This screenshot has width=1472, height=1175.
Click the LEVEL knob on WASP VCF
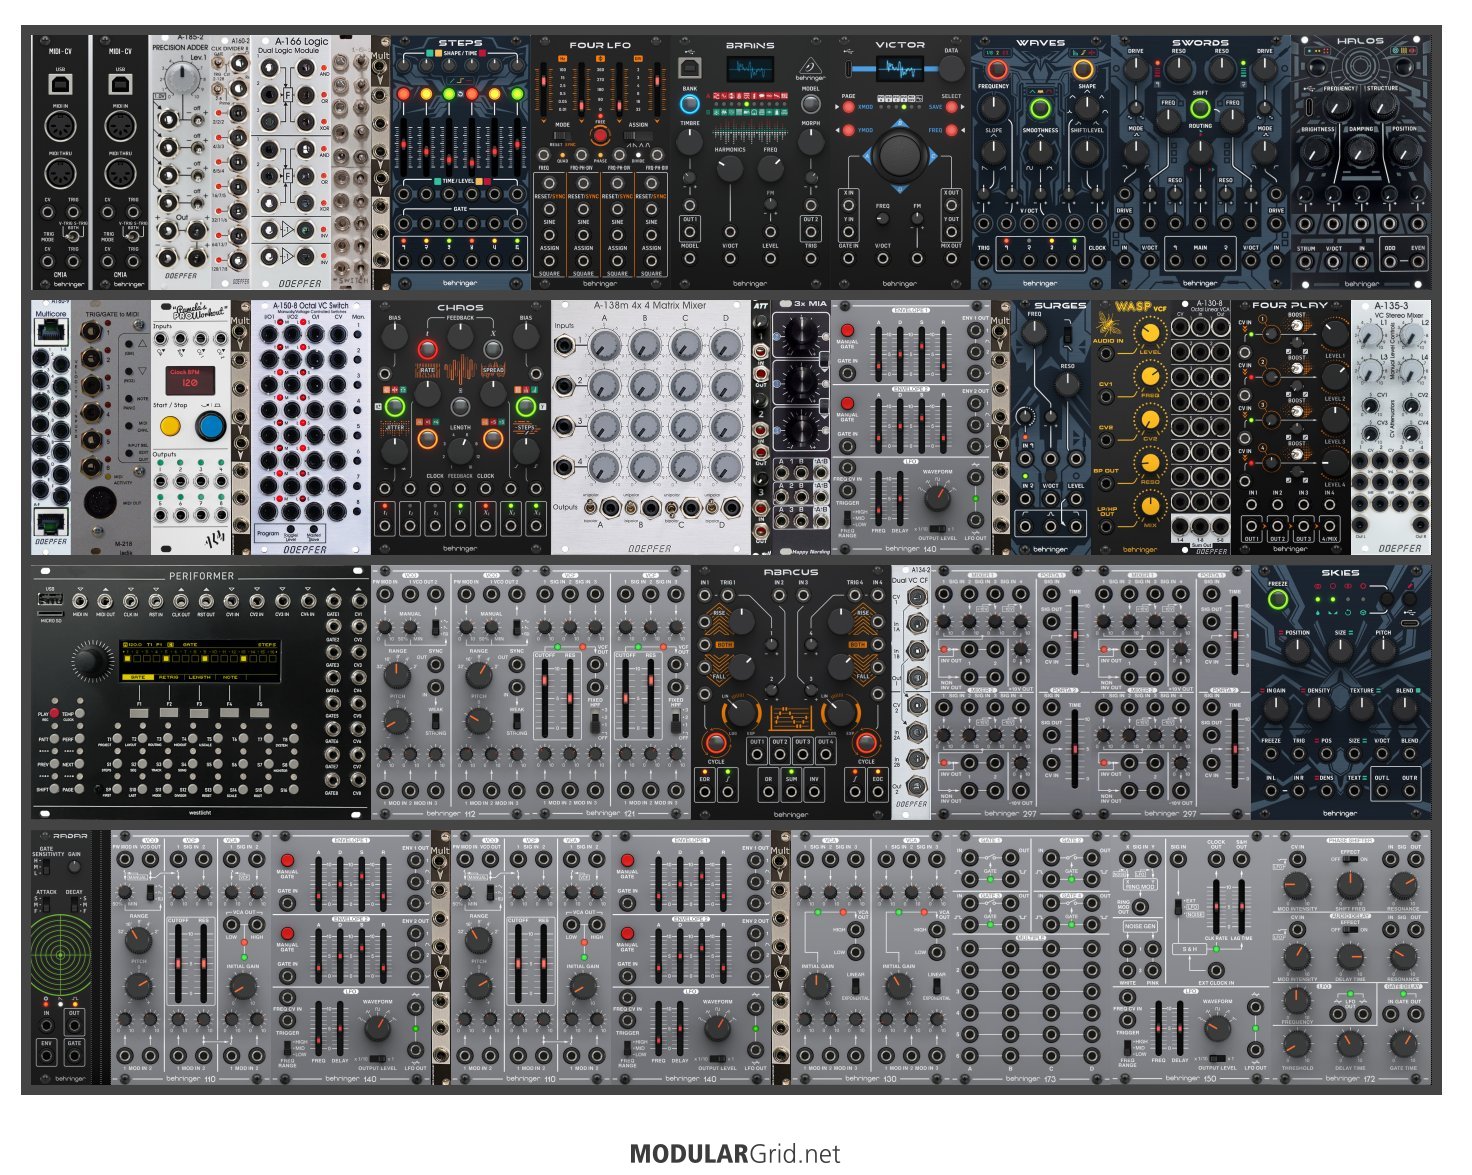click(x=1150, y=335)
